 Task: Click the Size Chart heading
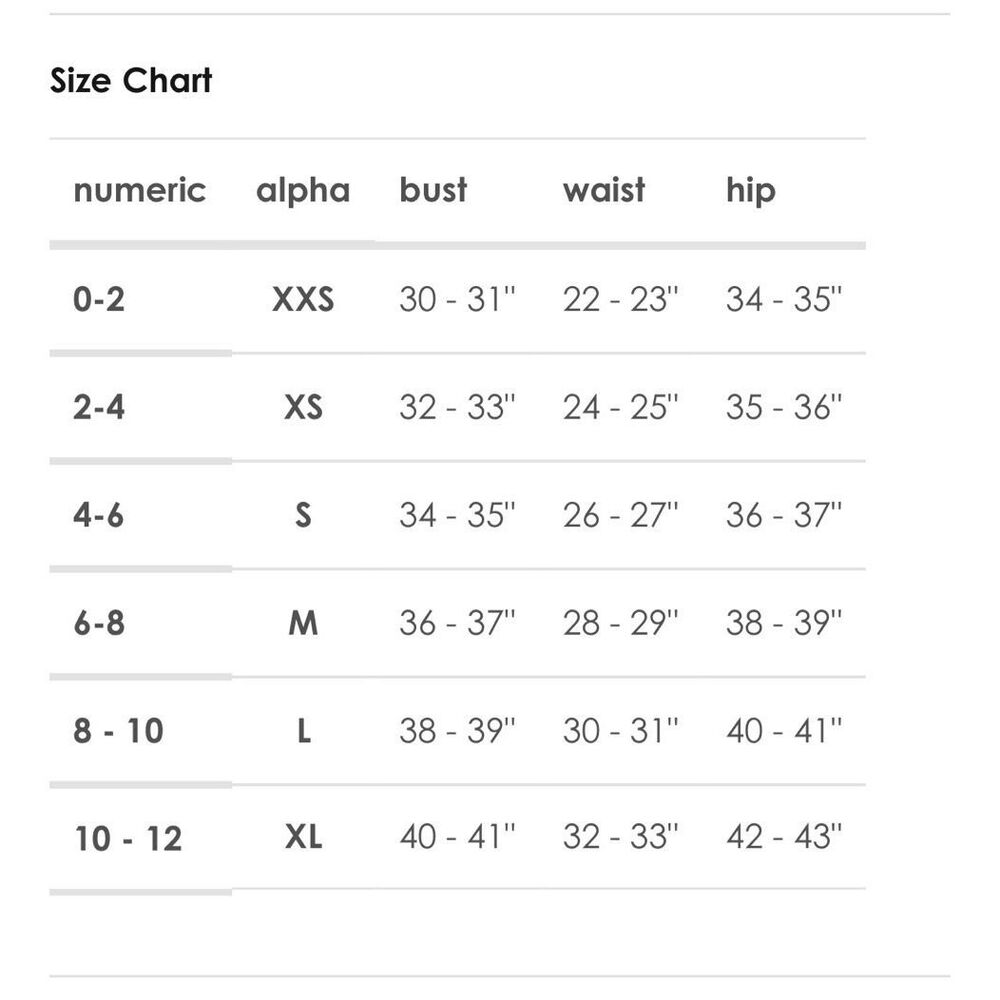coord(131,80)
